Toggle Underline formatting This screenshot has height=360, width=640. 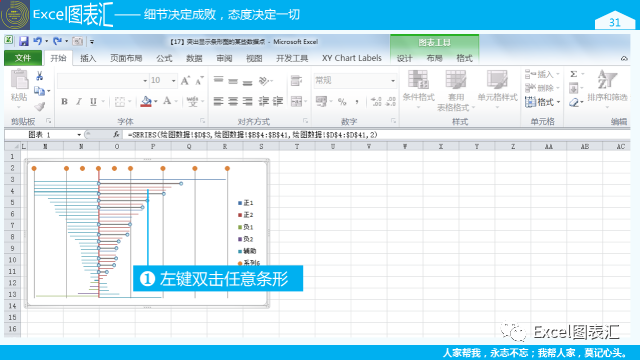point(93,102)
